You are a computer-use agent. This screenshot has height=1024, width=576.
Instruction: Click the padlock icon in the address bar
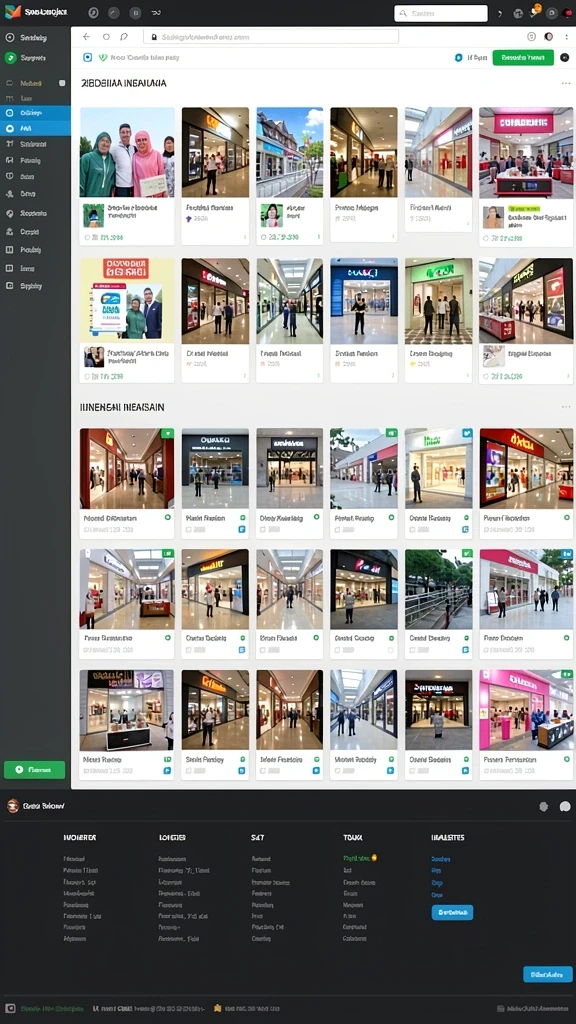154,37
